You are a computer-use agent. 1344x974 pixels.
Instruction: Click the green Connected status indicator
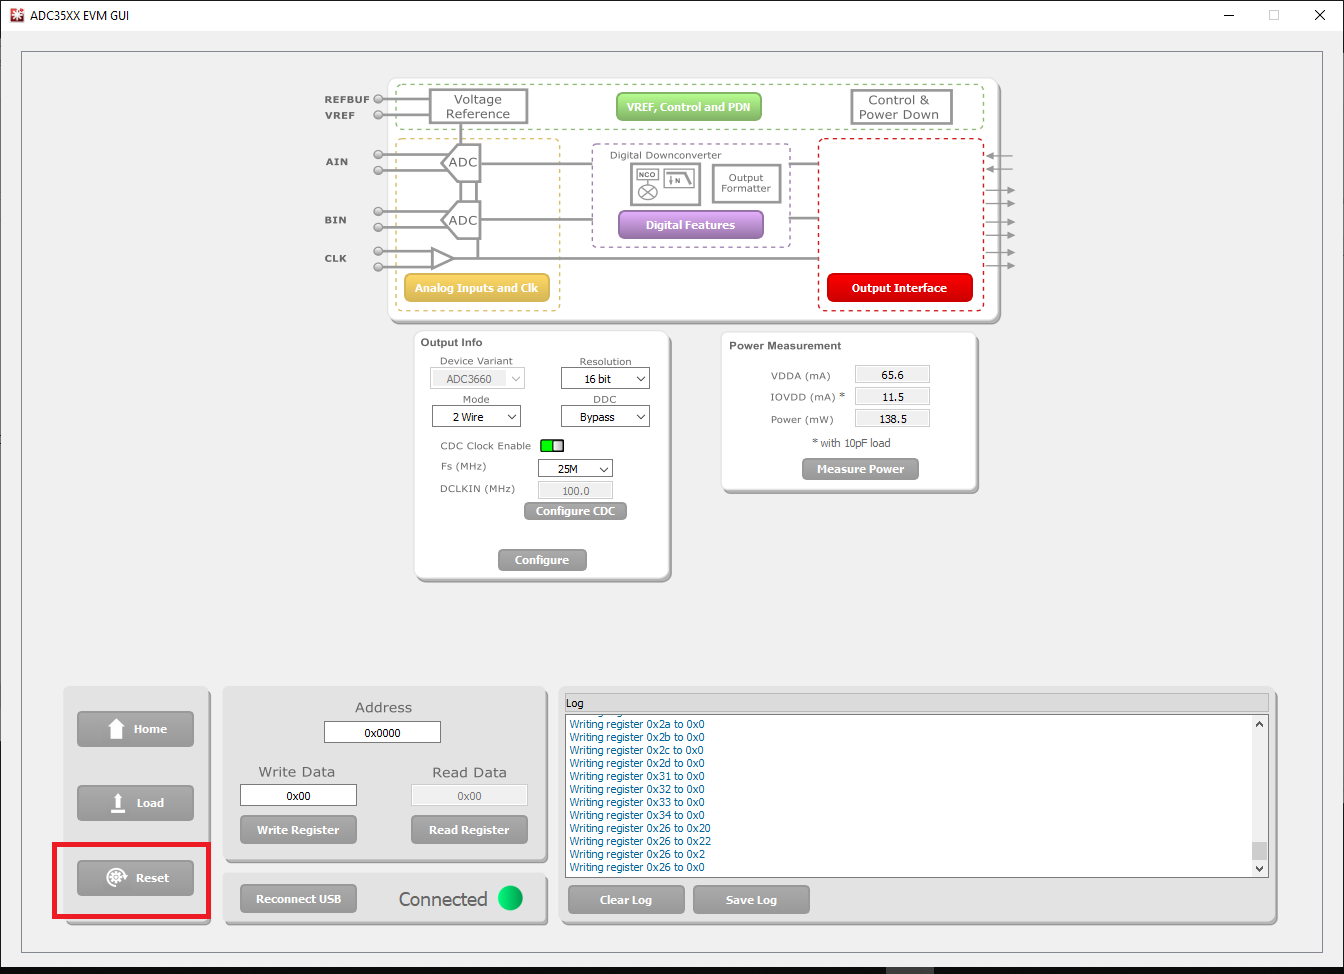click(510, 899)
